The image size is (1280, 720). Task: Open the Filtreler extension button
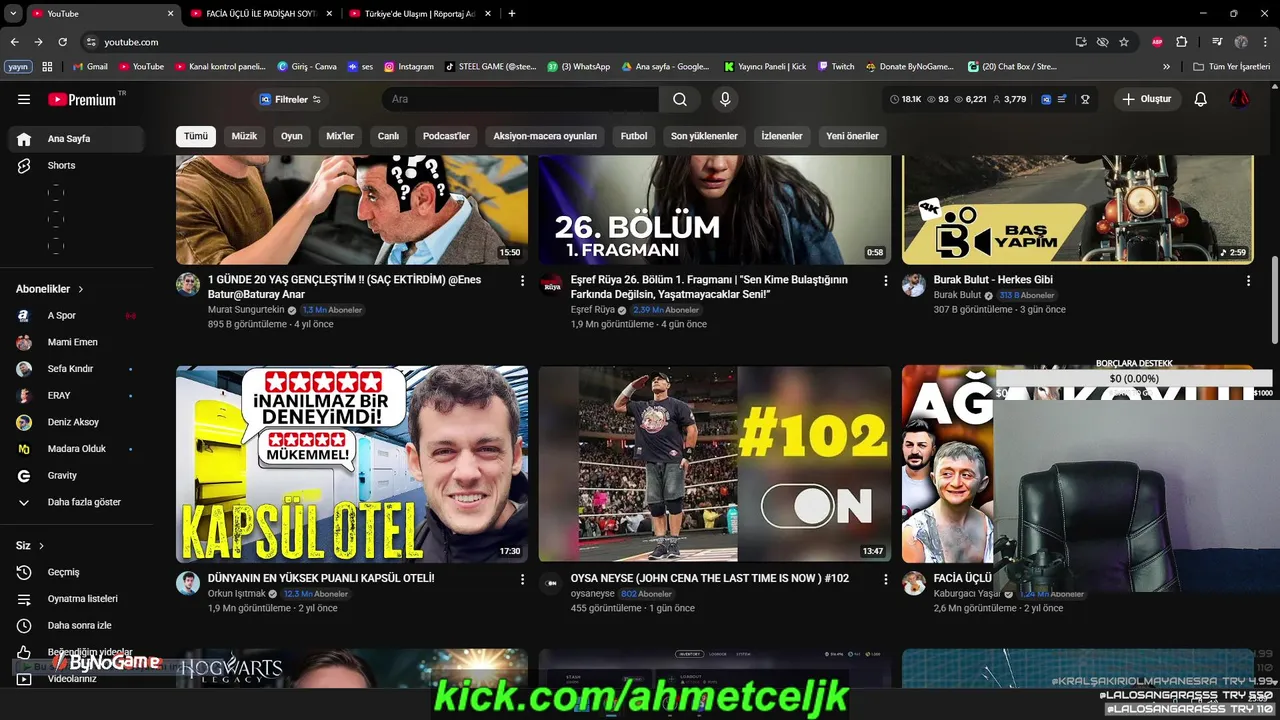290,99
